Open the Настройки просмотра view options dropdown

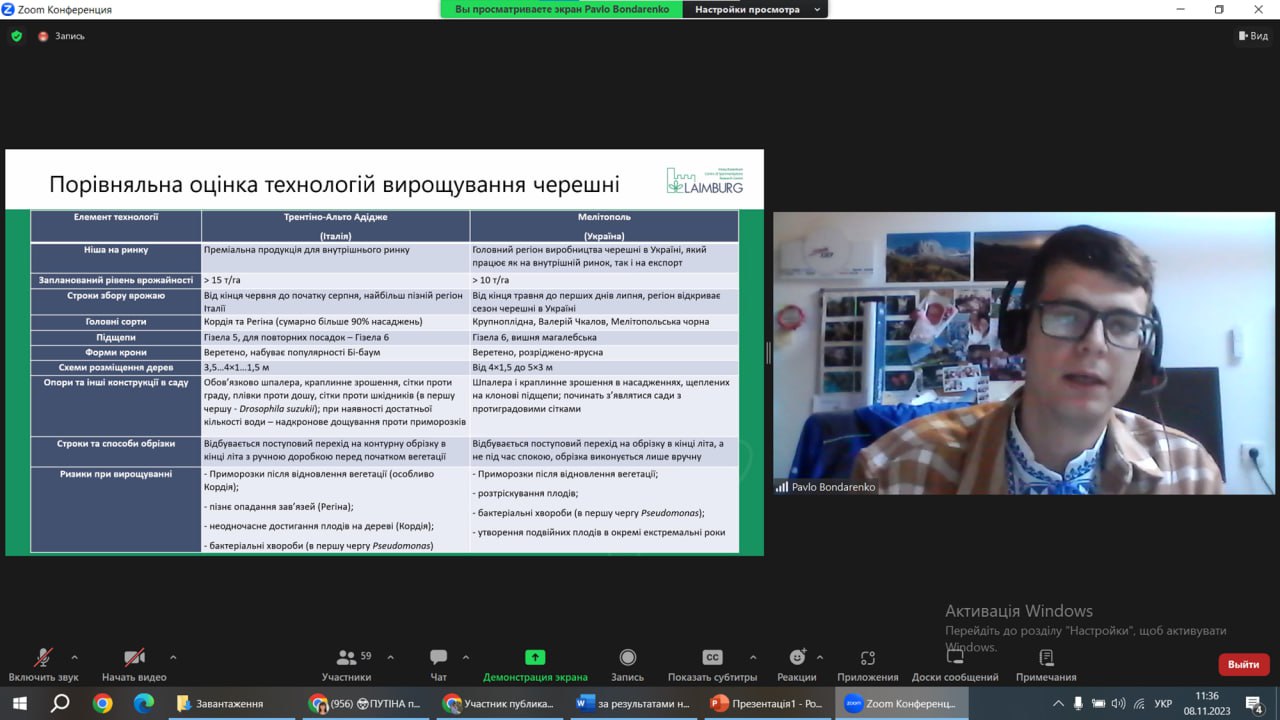point(755,9)
